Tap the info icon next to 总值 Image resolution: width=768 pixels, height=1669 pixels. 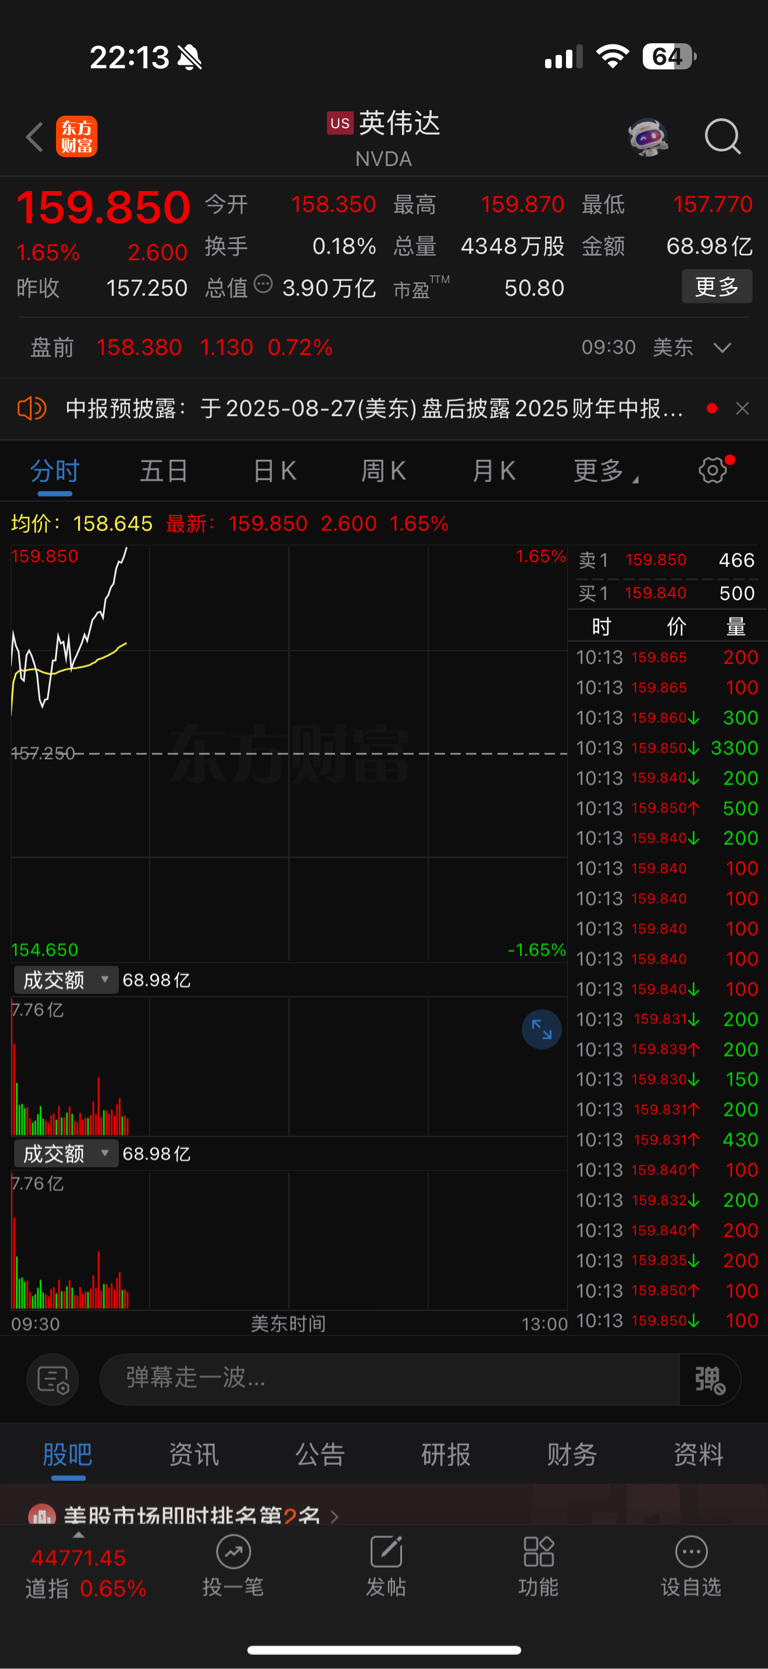coord(263,284)
